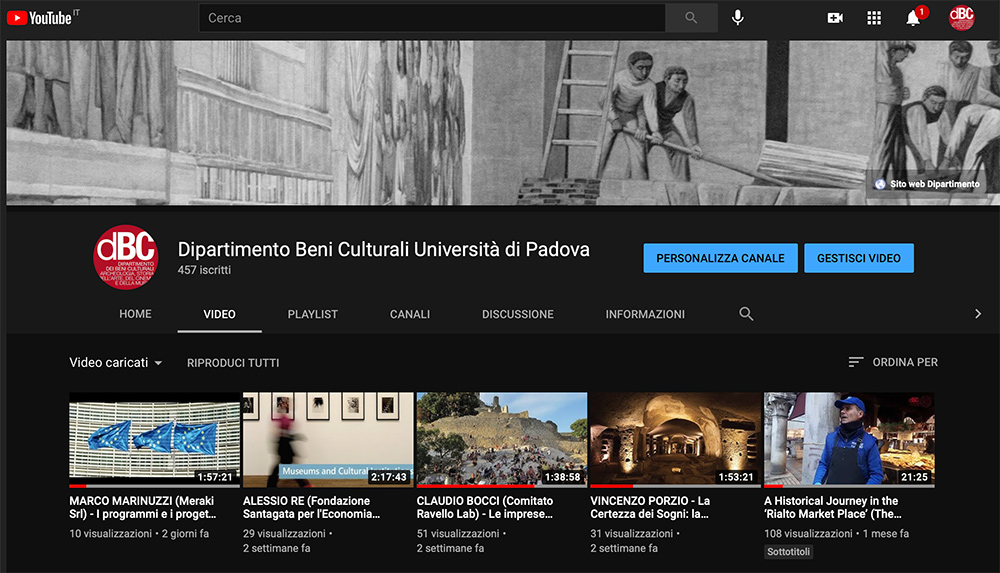Switch to the HOME tab
Image resolution: width=1000 pixels, height=573 pixels.
point(135,314)
